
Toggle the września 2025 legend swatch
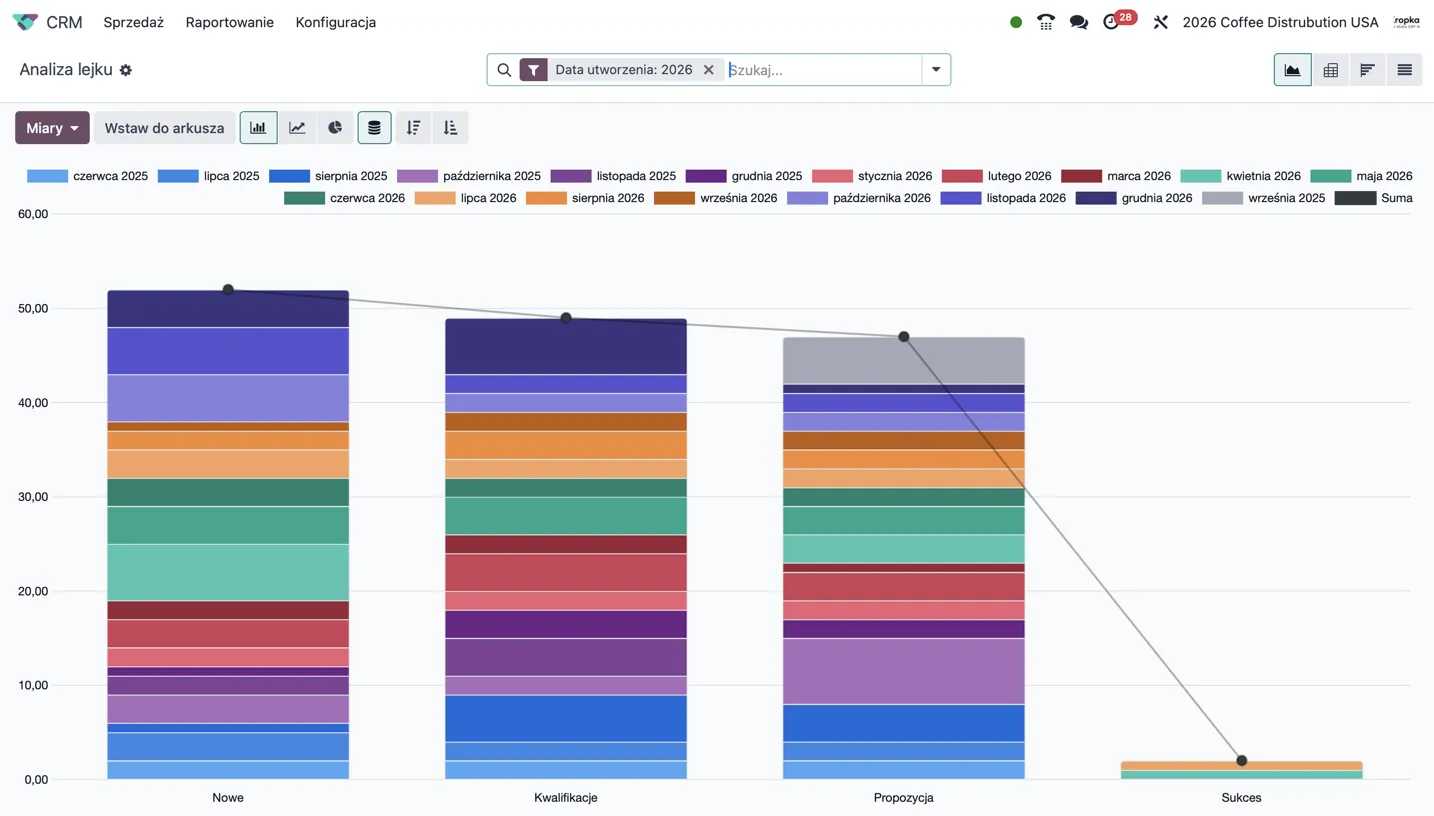(1222, 198)
